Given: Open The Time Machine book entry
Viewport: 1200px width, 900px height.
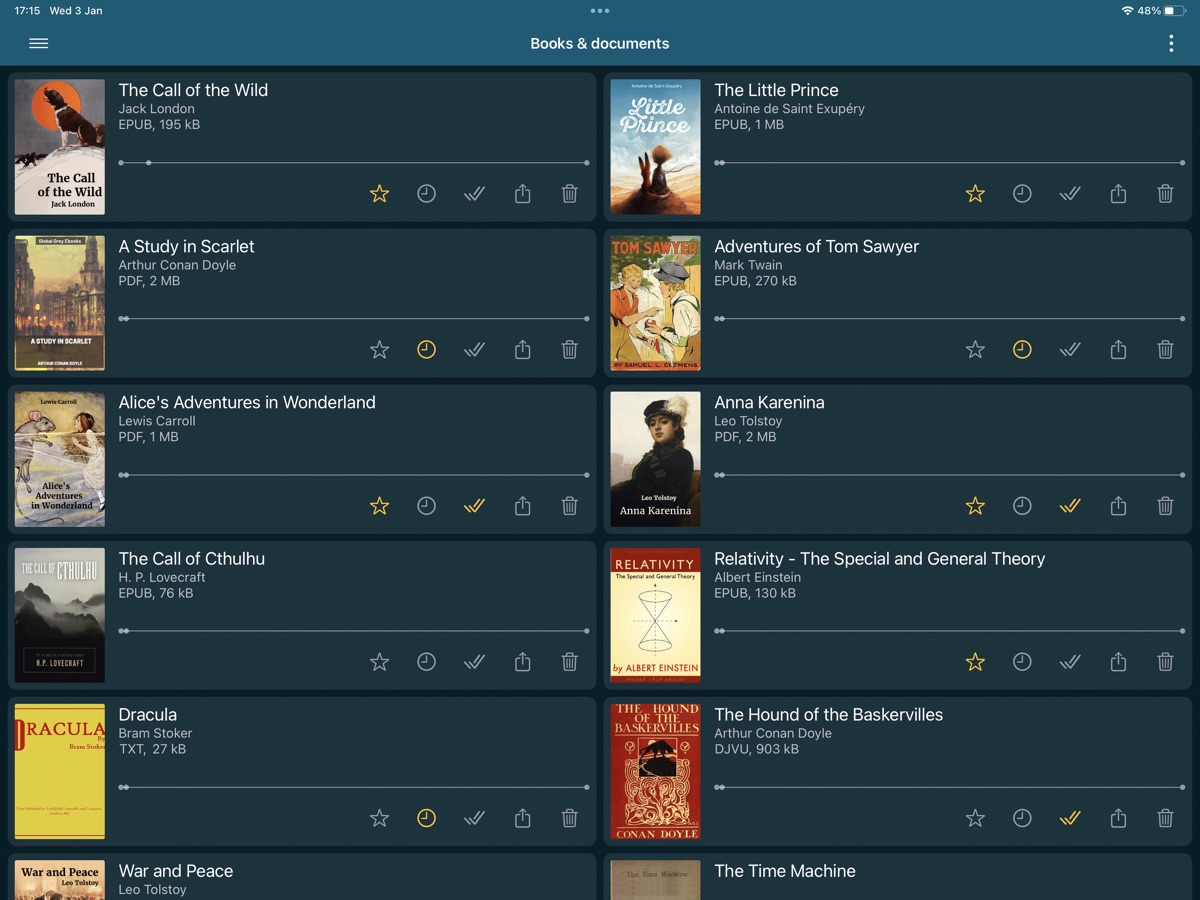Looking at the screenshot, I should click(785, 871).
